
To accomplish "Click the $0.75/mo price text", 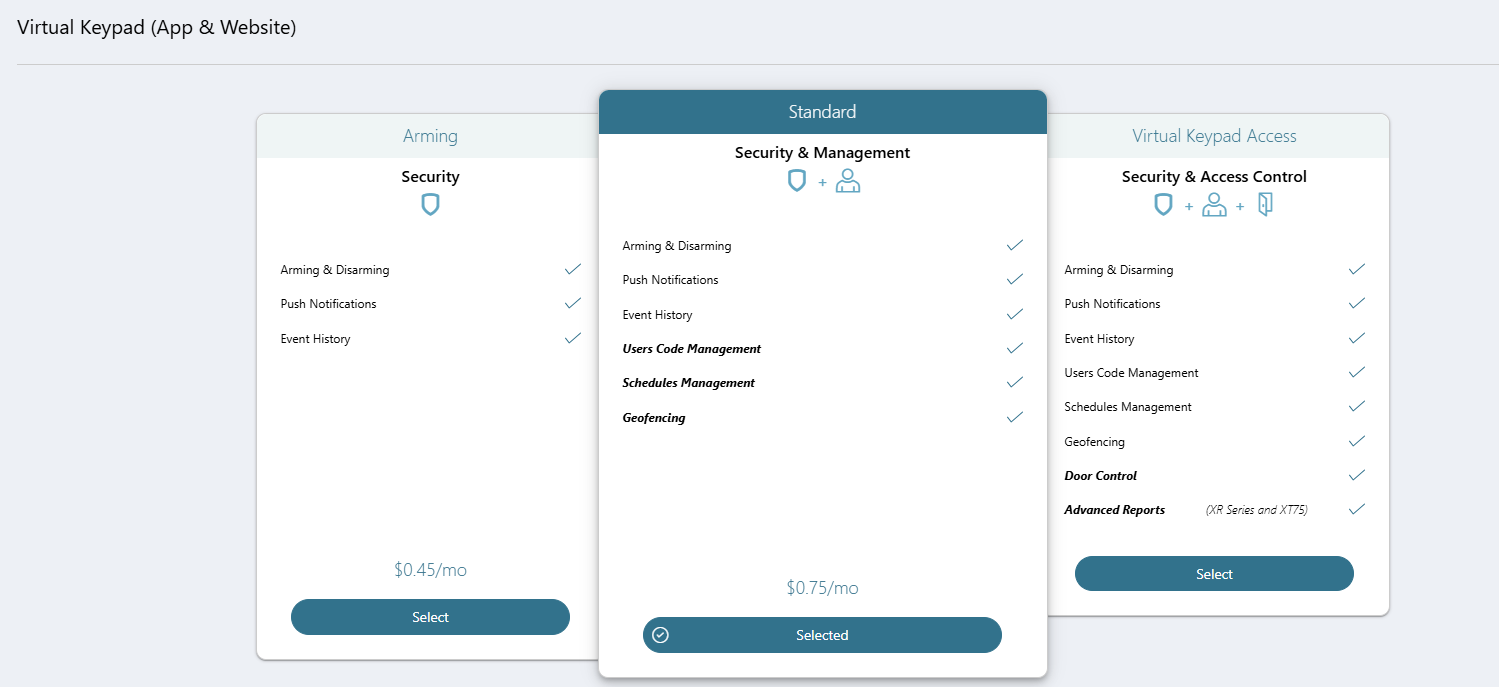I will [x=821, y=587].
